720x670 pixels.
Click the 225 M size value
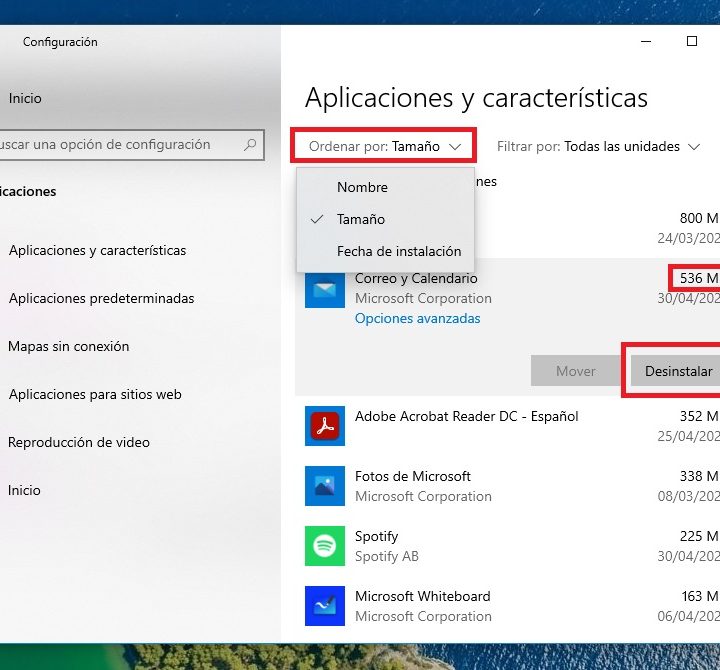(x=699, y=536)
